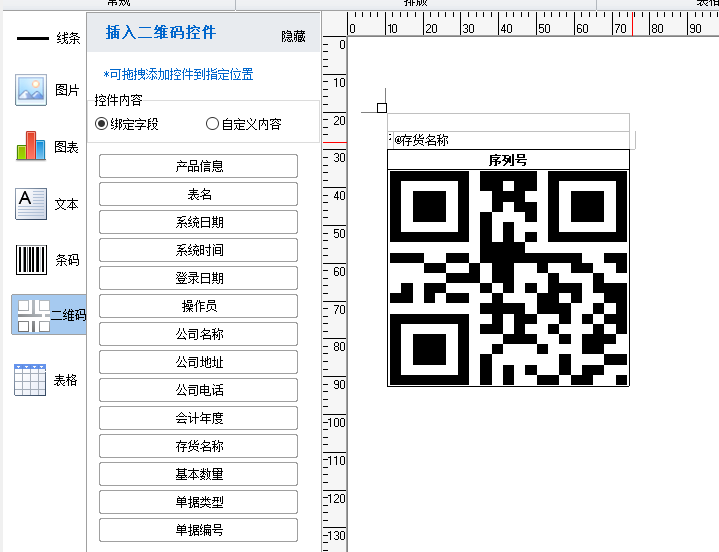Select the line (线条) control icon
The height and width of the screenshot is (552, 719).
click(x=33, y=39)
